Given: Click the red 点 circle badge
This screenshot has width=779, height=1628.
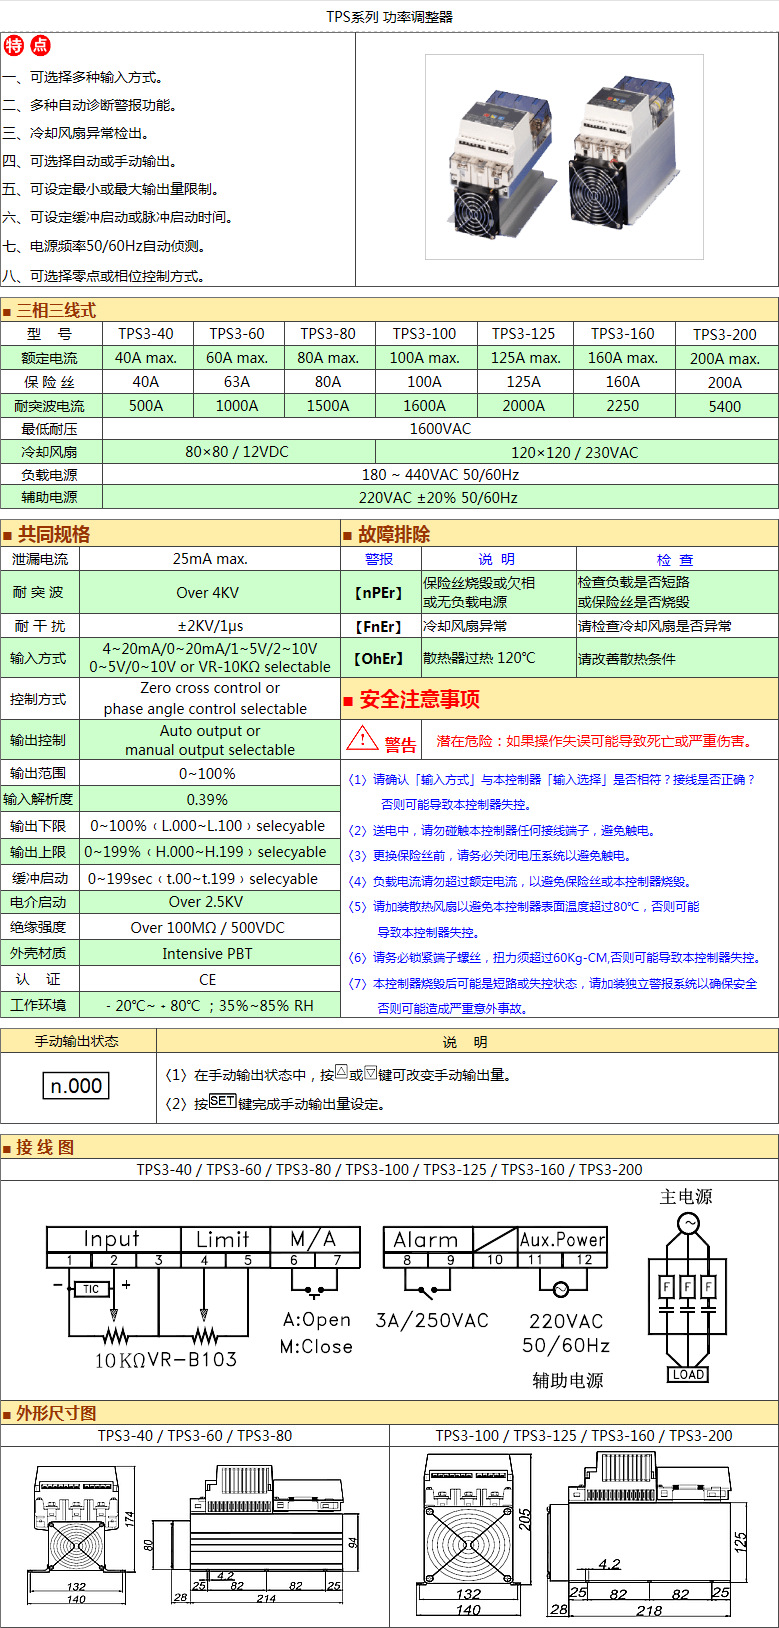Looking at the screenshot, I should click(40, 45).
